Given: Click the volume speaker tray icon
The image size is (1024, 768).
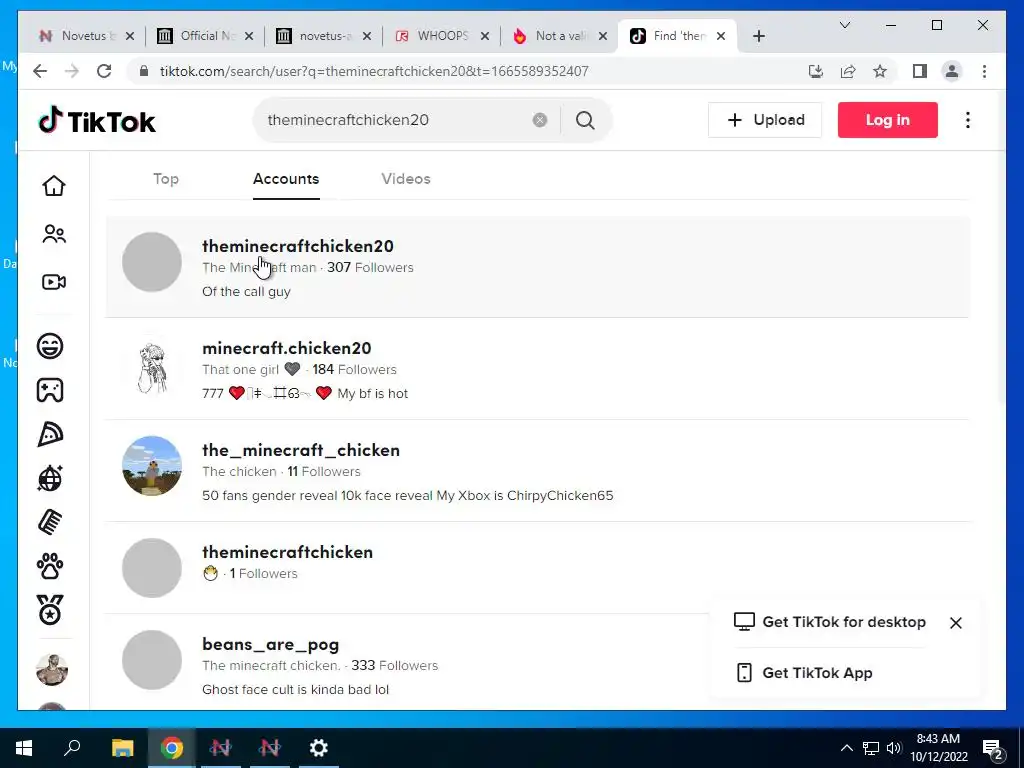Looking at the screenshot, I should (893, 748).
